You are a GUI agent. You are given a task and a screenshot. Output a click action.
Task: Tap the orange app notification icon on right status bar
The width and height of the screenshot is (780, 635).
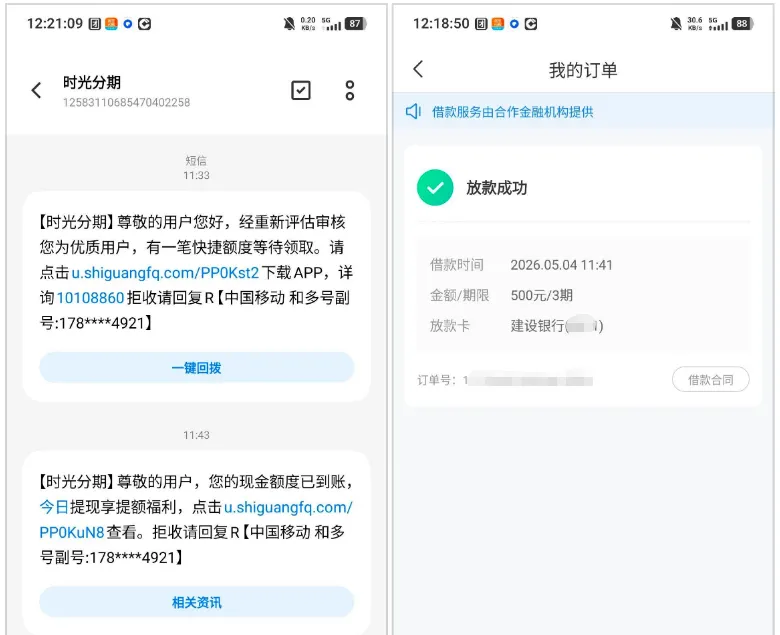[498, 23]
